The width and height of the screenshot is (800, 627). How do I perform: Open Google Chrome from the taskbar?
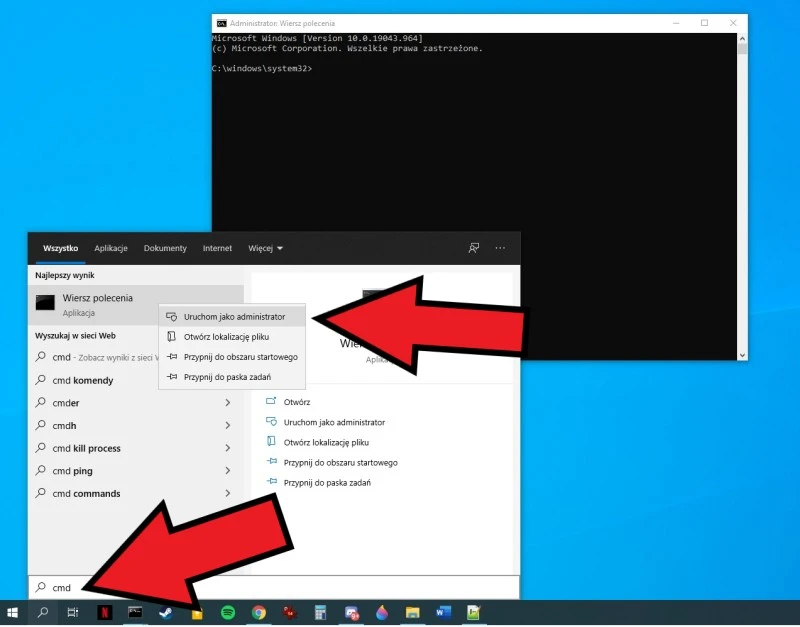point(257,611)
